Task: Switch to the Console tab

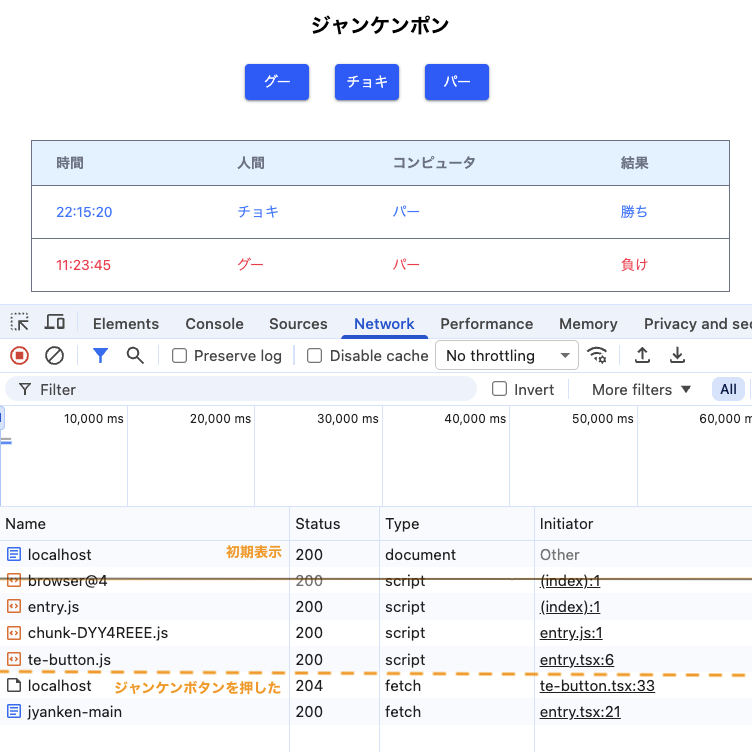Action: tap(214, 324)
